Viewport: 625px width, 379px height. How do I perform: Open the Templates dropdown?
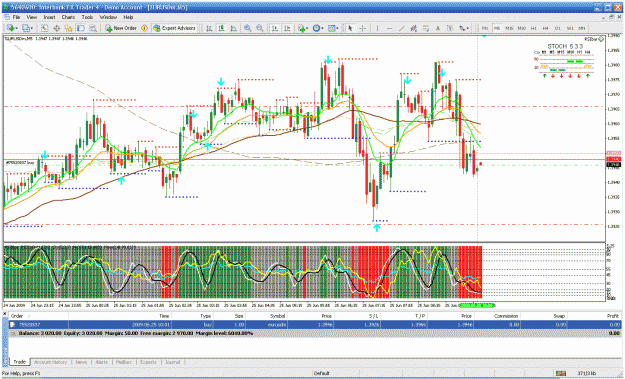[333, 28]
